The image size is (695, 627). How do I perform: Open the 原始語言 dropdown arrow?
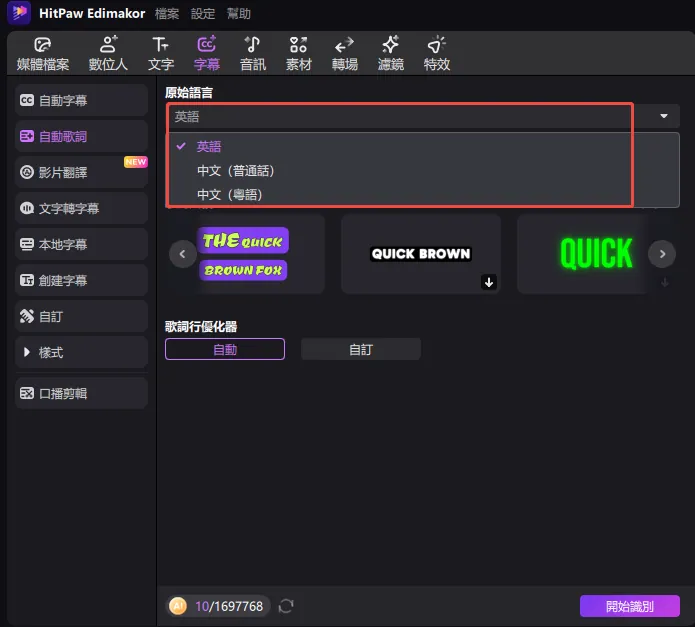pyautogui.click(x=664, y=116)
